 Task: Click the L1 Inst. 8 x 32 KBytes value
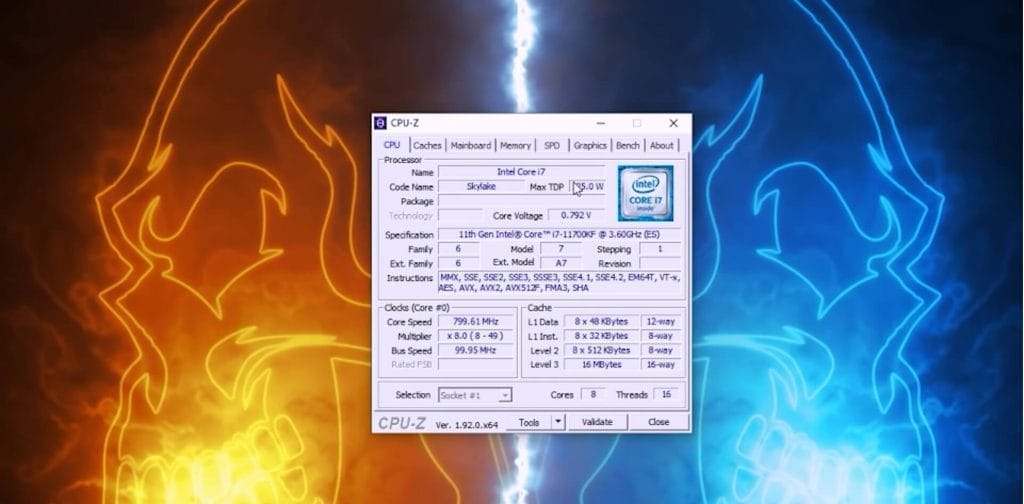601,336
